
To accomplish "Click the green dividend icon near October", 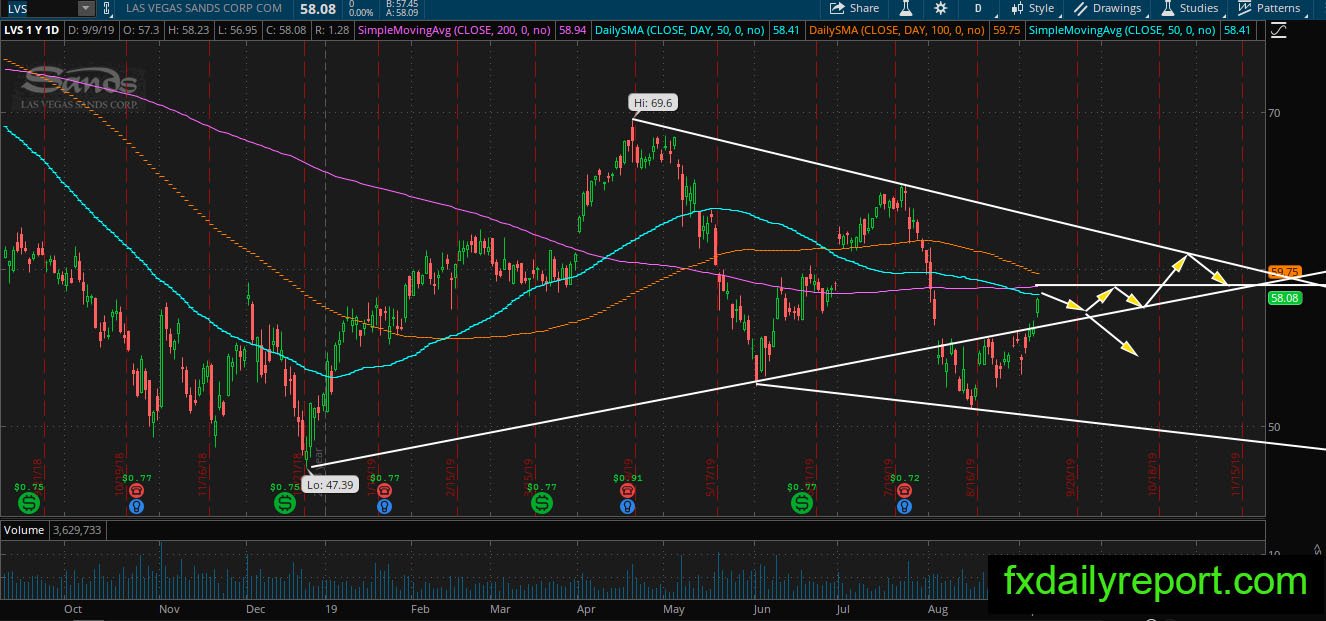I will coord(28,502).
